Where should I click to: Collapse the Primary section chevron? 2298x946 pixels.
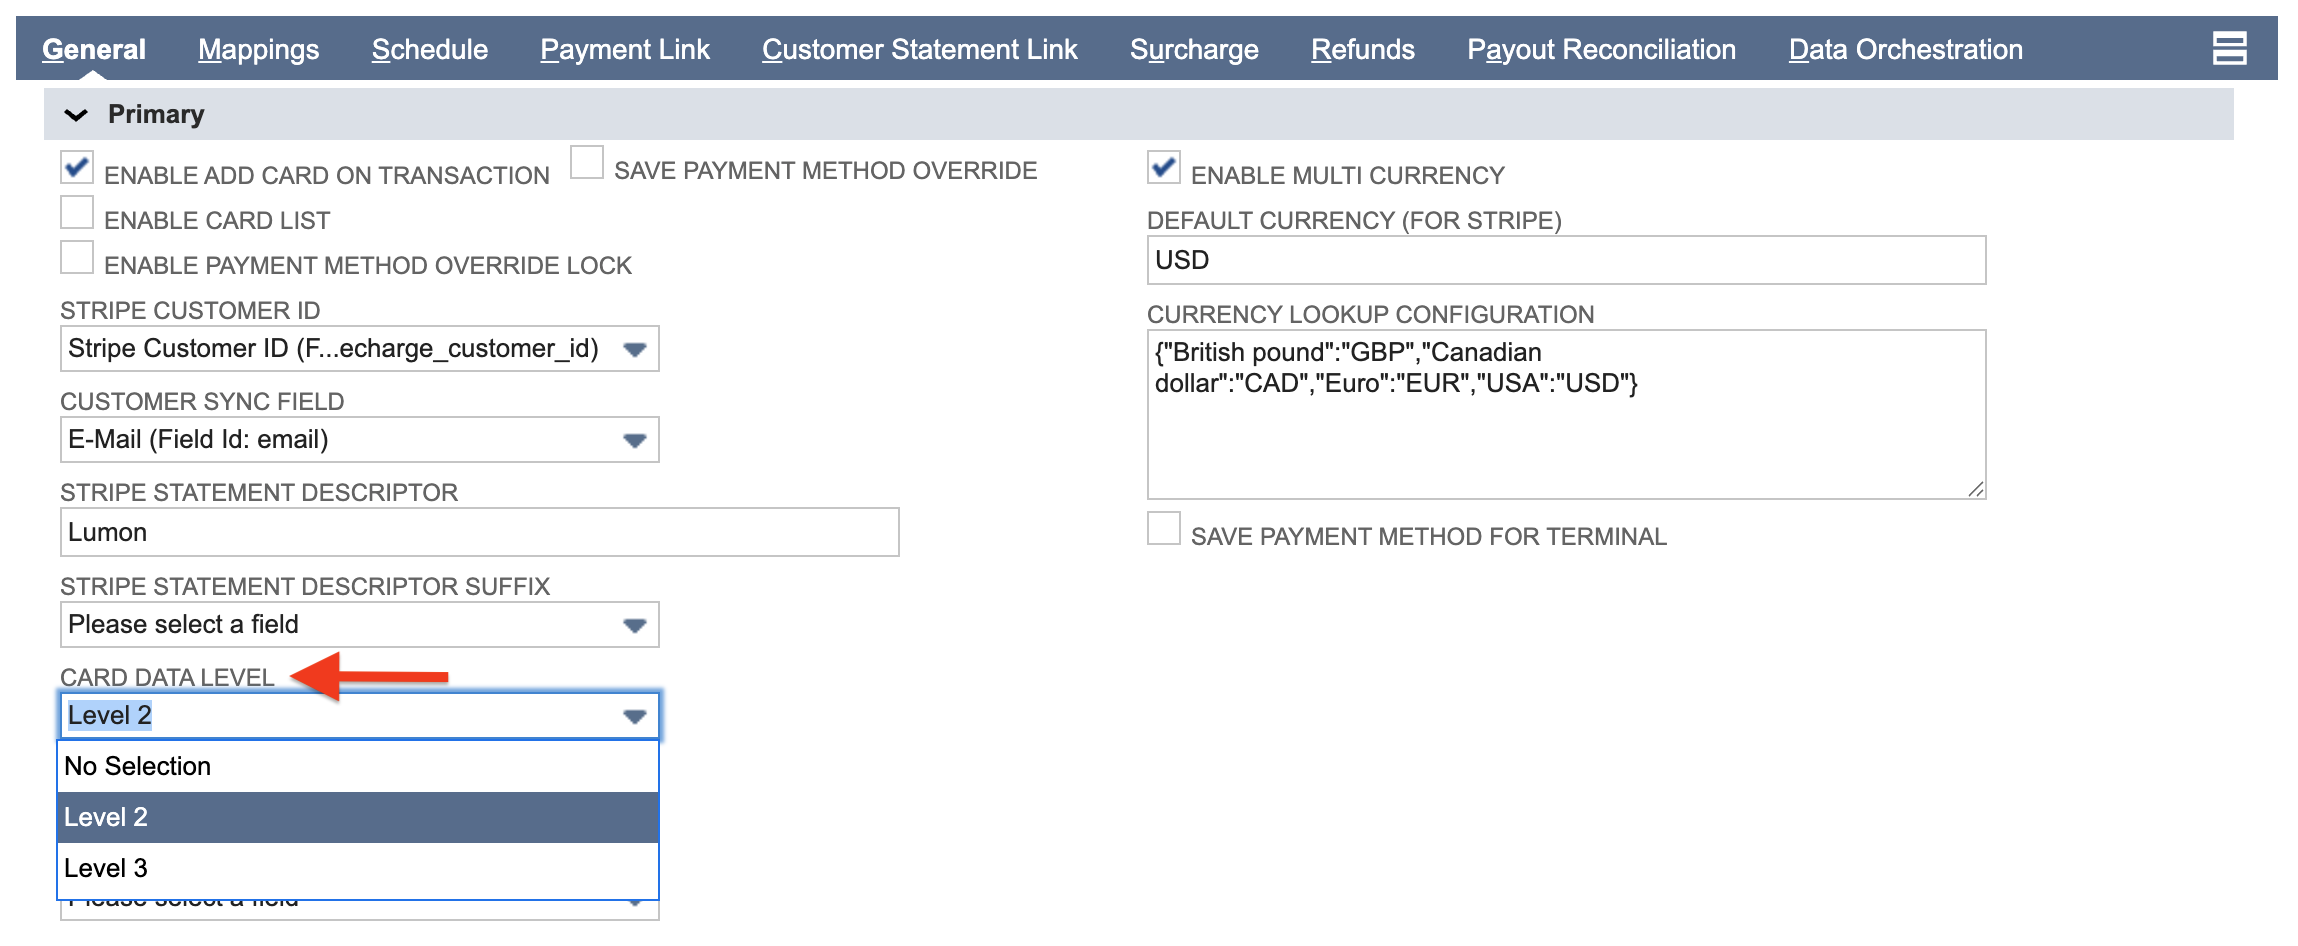click(76, 115)
